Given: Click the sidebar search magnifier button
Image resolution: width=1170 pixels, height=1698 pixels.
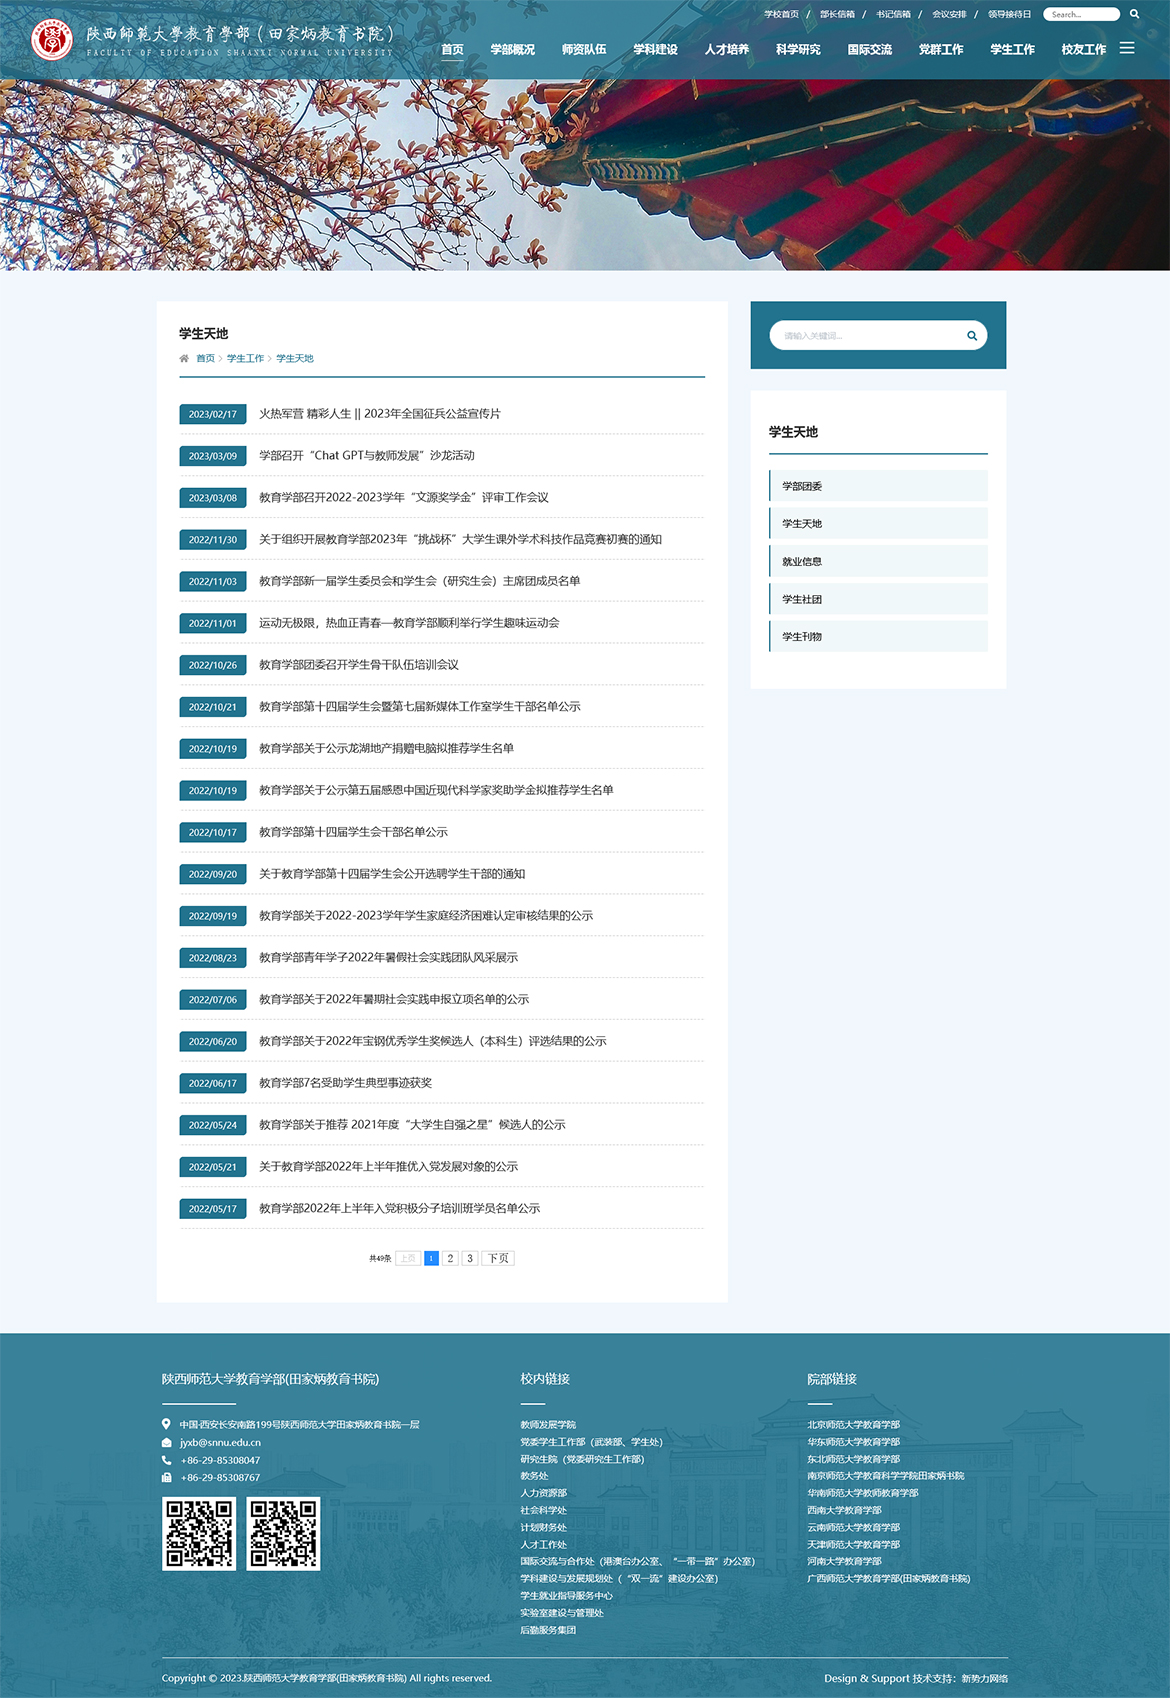Looking at the screenshot, I should click(971, 336).
